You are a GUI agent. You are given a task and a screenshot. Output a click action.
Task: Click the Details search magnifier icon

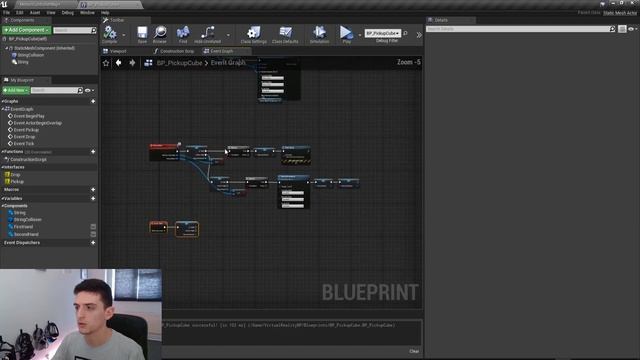click(x=612, y=29)
